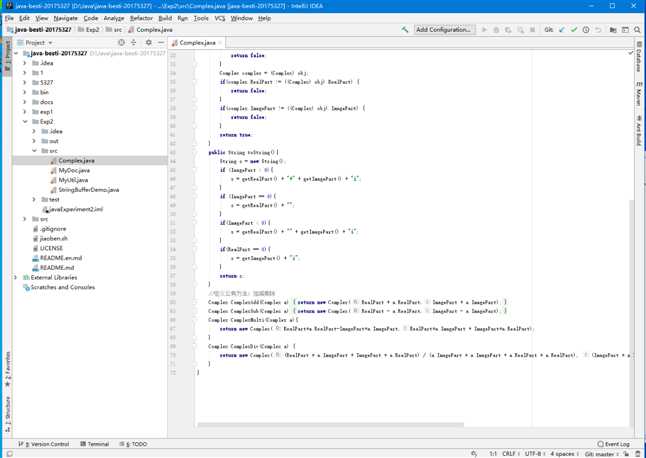The width and height of the screenshot is (646, 458).
Task: Open the Event Log
Action: 613,444
